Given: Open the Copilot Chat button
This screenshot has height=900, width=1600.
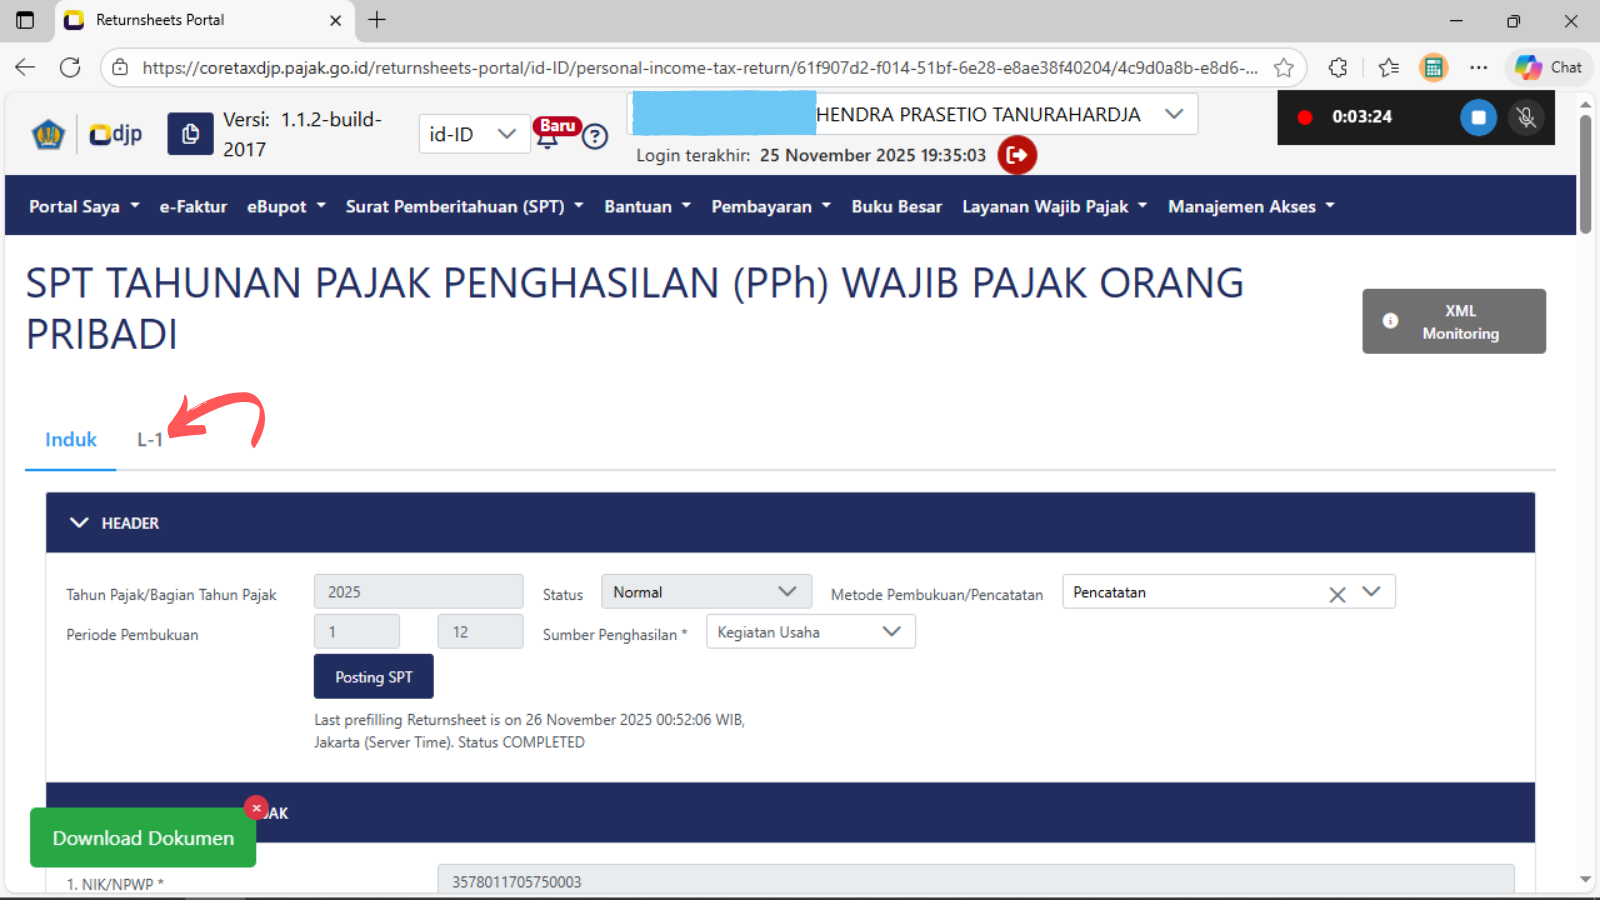Looking at the screenshot, I should click(1549, 68).
